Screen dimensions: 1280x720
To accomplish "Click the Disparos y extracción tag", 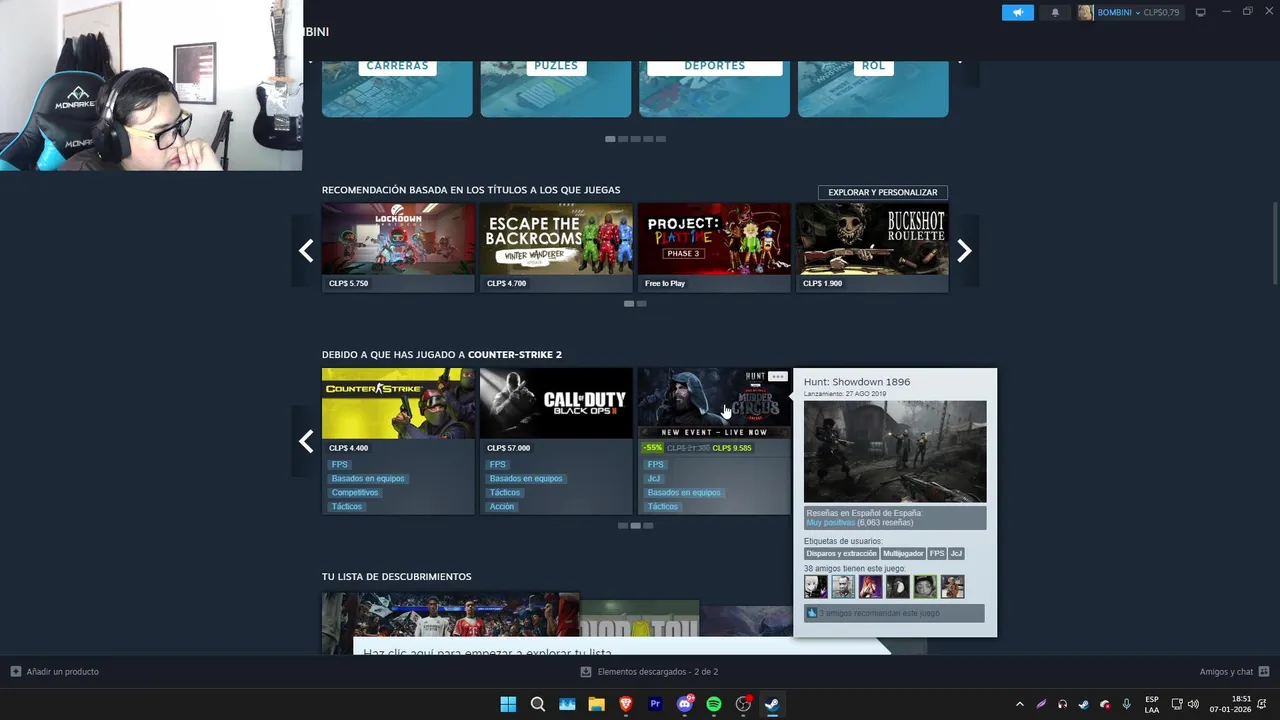I will (x=842, y=553).
